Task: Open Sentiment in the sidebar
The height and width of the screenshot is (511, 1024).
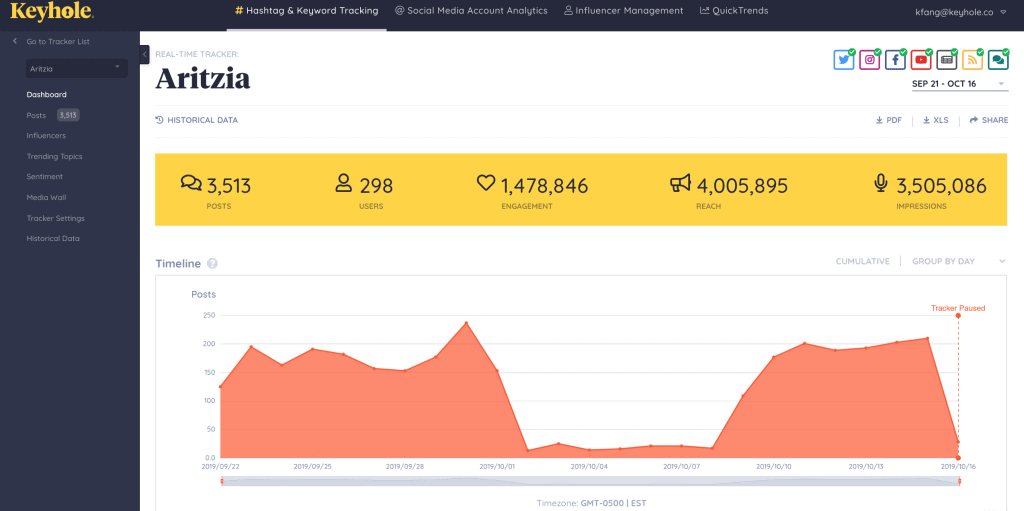Action: 44,176
